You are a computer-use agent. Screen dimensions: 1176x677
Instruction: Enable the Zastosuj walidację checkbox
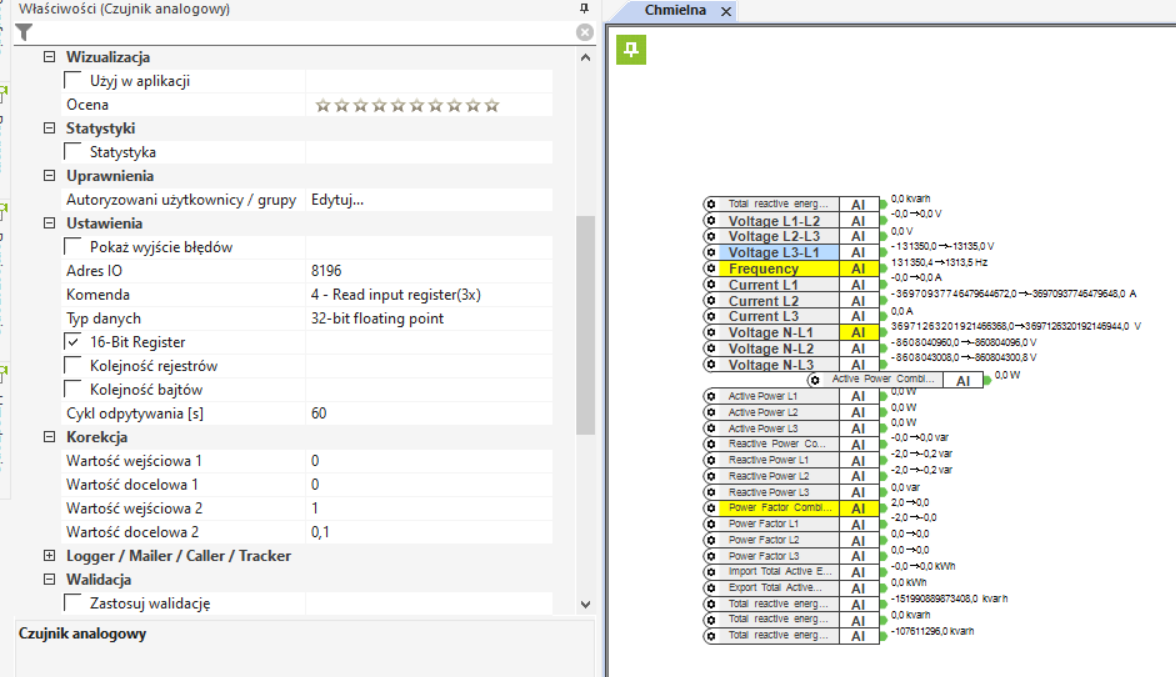(x=74, y=603)
